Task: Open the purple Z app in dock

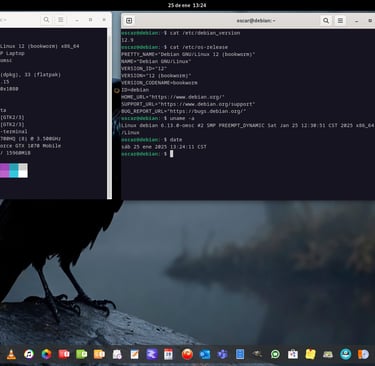Action: pyautogui.click(x=152, y=354)
